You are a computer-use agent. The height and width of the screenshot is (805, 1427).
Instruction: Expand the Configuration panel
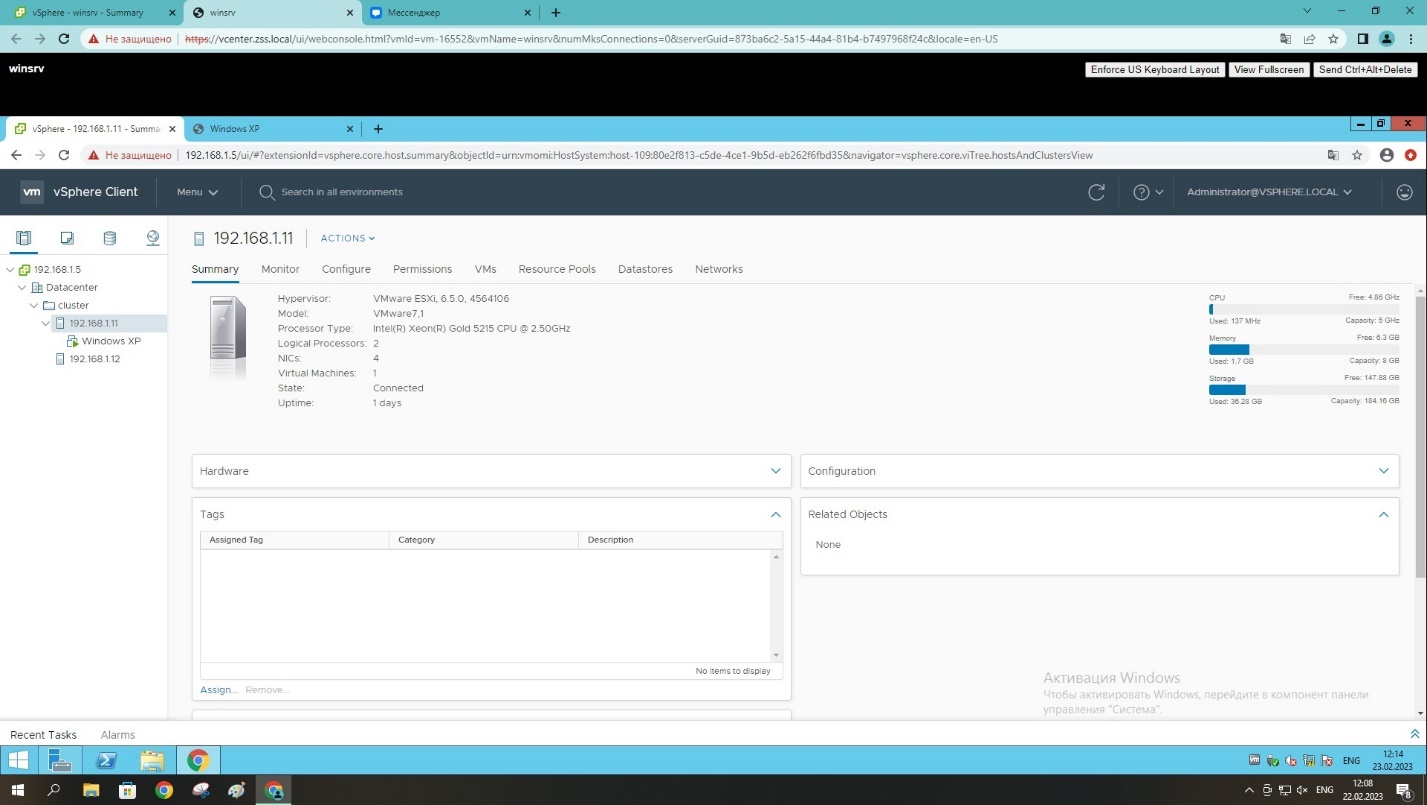pos(1384,471)
